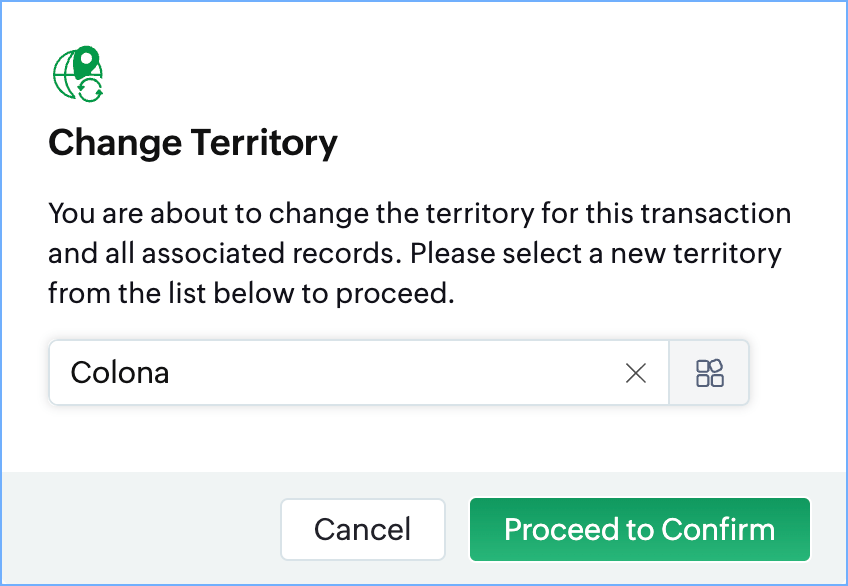Viewport: 848px width, 586px height.
Task: Click the Change Territory heading
Action: pos(193,143)
